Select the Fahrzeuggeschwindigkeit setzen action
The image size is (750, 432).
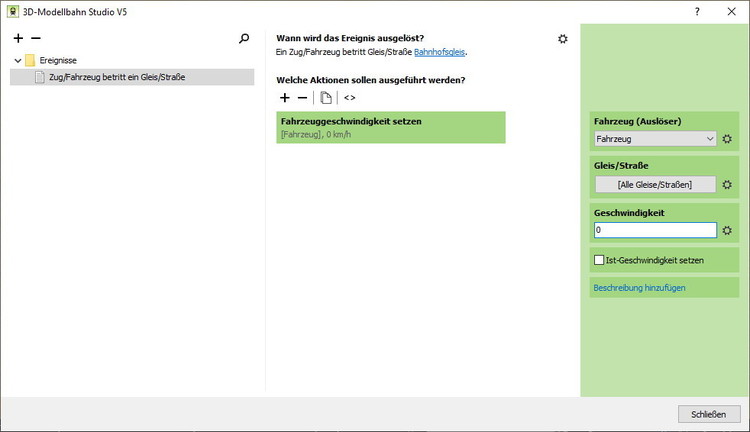click(391, 127)
